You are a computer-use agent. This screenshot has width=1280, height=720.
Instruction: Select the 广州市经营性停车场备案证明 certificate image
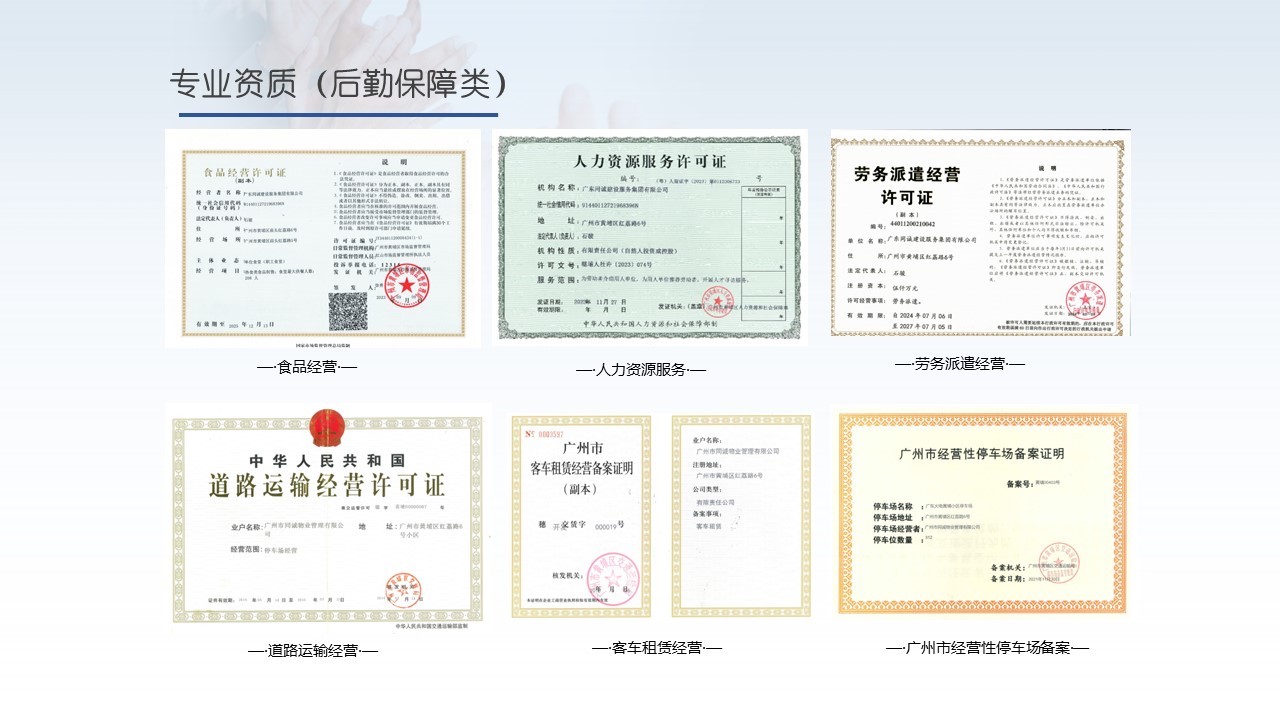pos(983,512)
